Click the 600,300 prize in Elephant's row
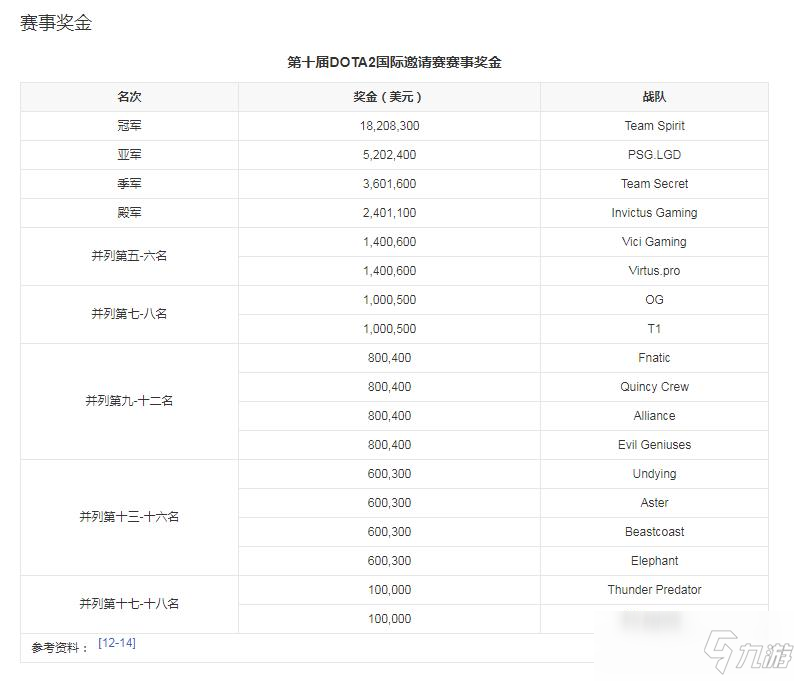 click(389, 560)
